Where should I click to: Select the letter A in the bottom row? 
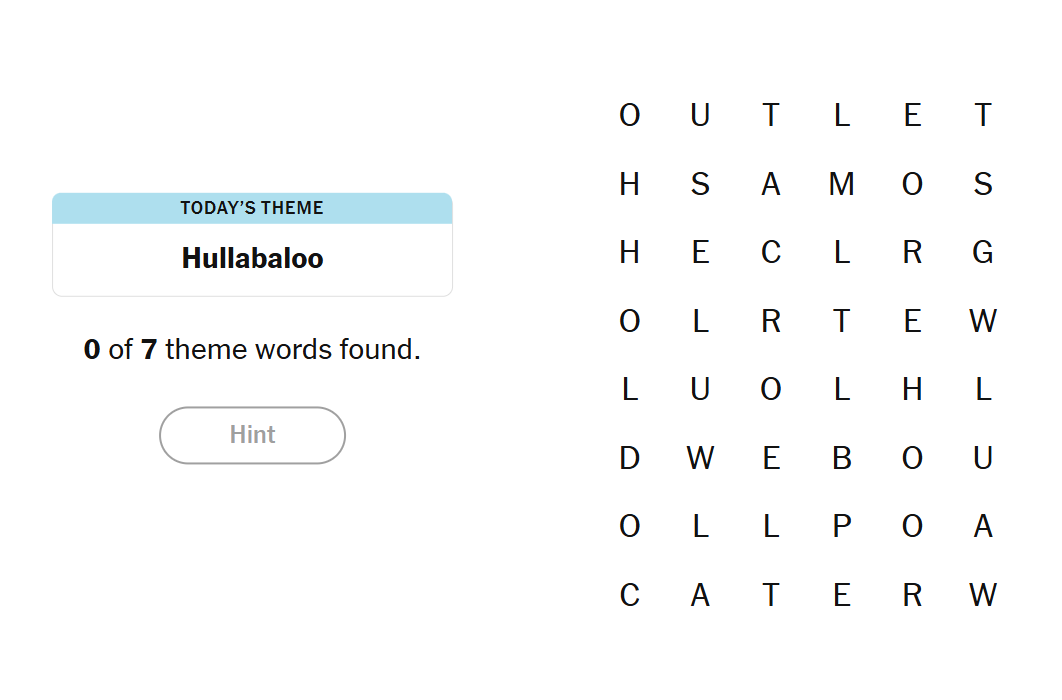700,595
